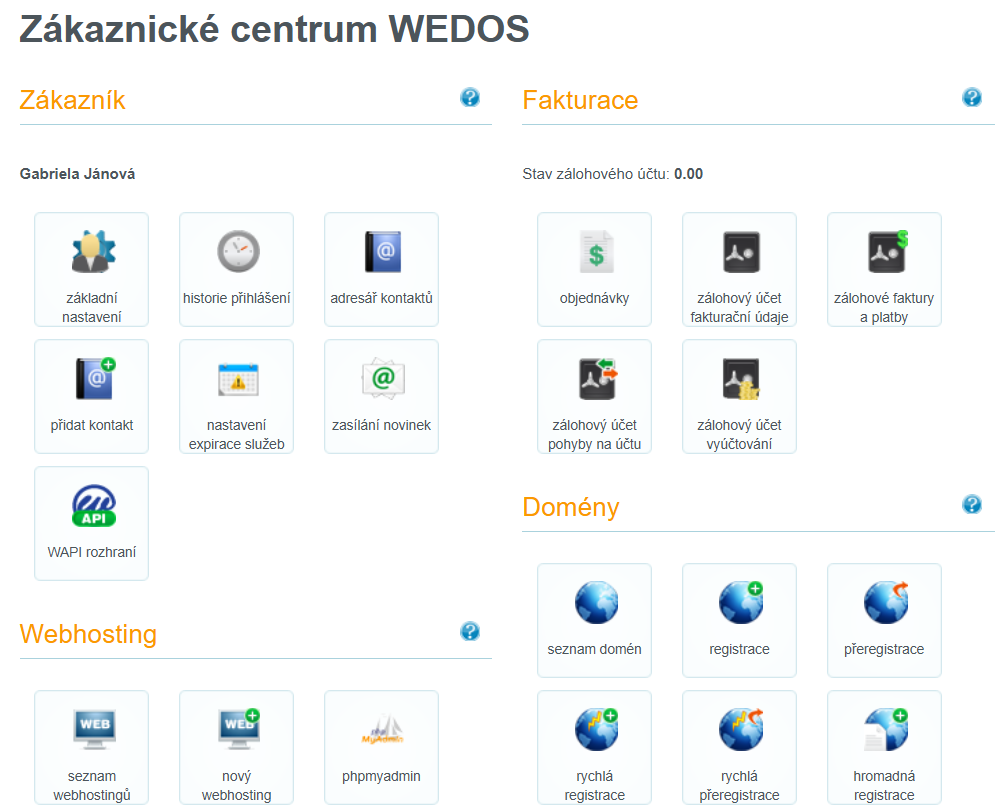
Task: Click Zákaznické centrum WEDOS page title
Action: tap(274, 29)
